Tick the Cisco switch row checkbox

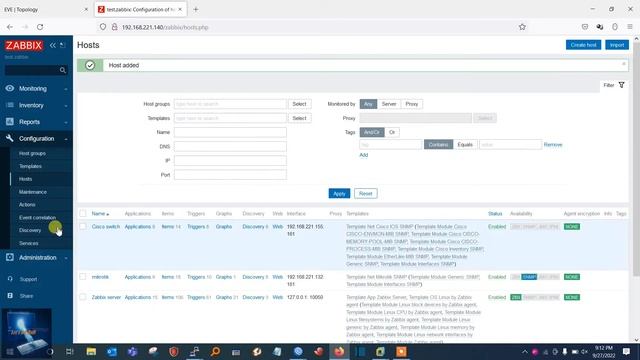[83, 227]
